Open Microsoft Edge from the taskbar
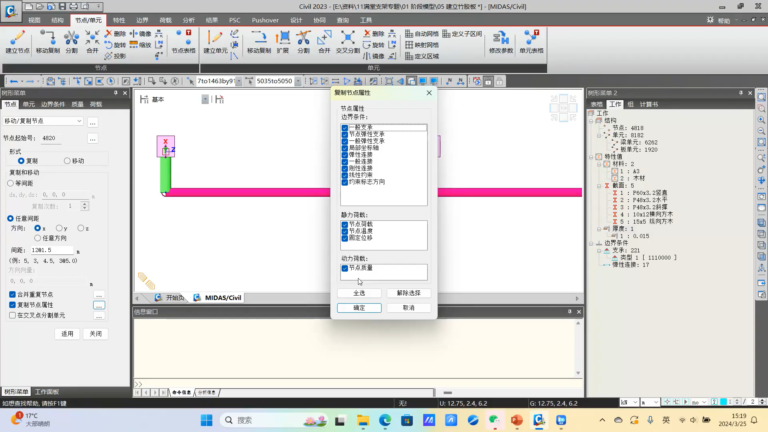768x432 pixels. (384, 420)
